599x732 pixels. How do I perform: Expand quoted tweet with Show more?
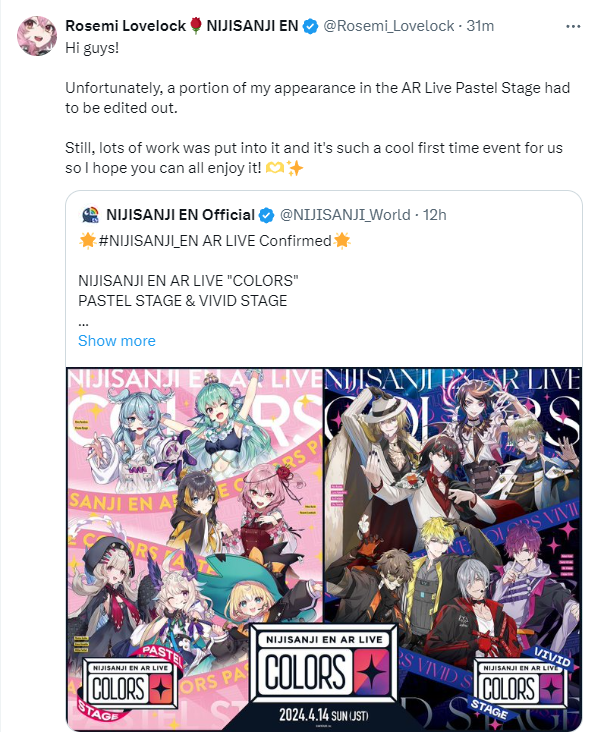117,341
